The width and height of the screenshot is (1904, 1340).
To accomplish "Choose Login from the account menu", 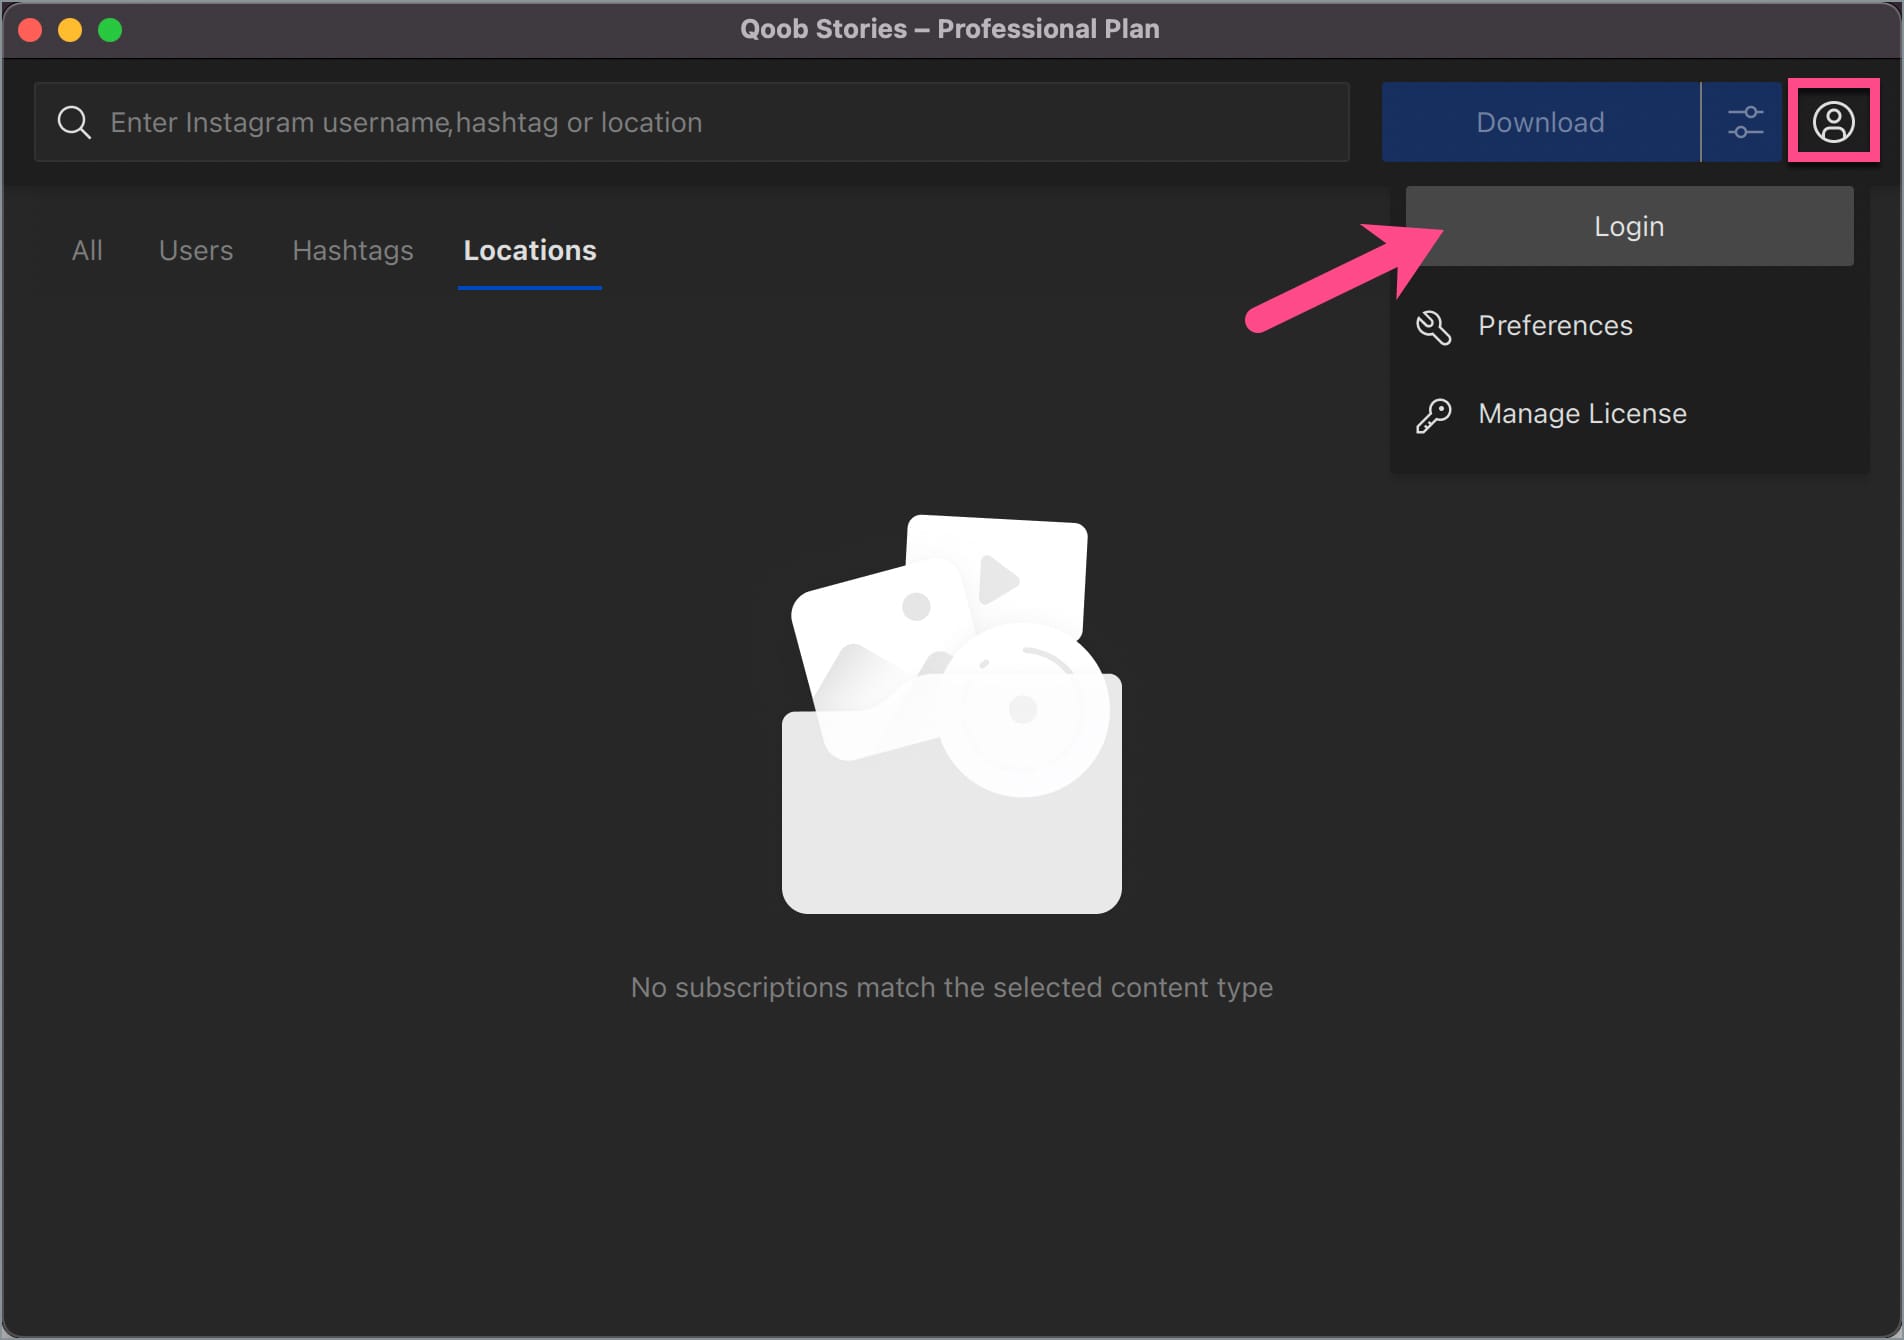I will point(1629,226).
